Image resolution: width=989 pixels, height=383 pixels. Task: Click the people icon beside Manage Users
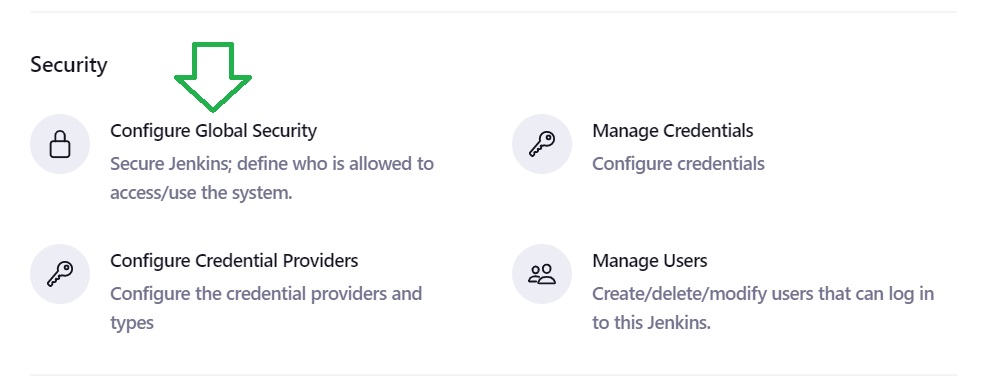click(542, 274)
